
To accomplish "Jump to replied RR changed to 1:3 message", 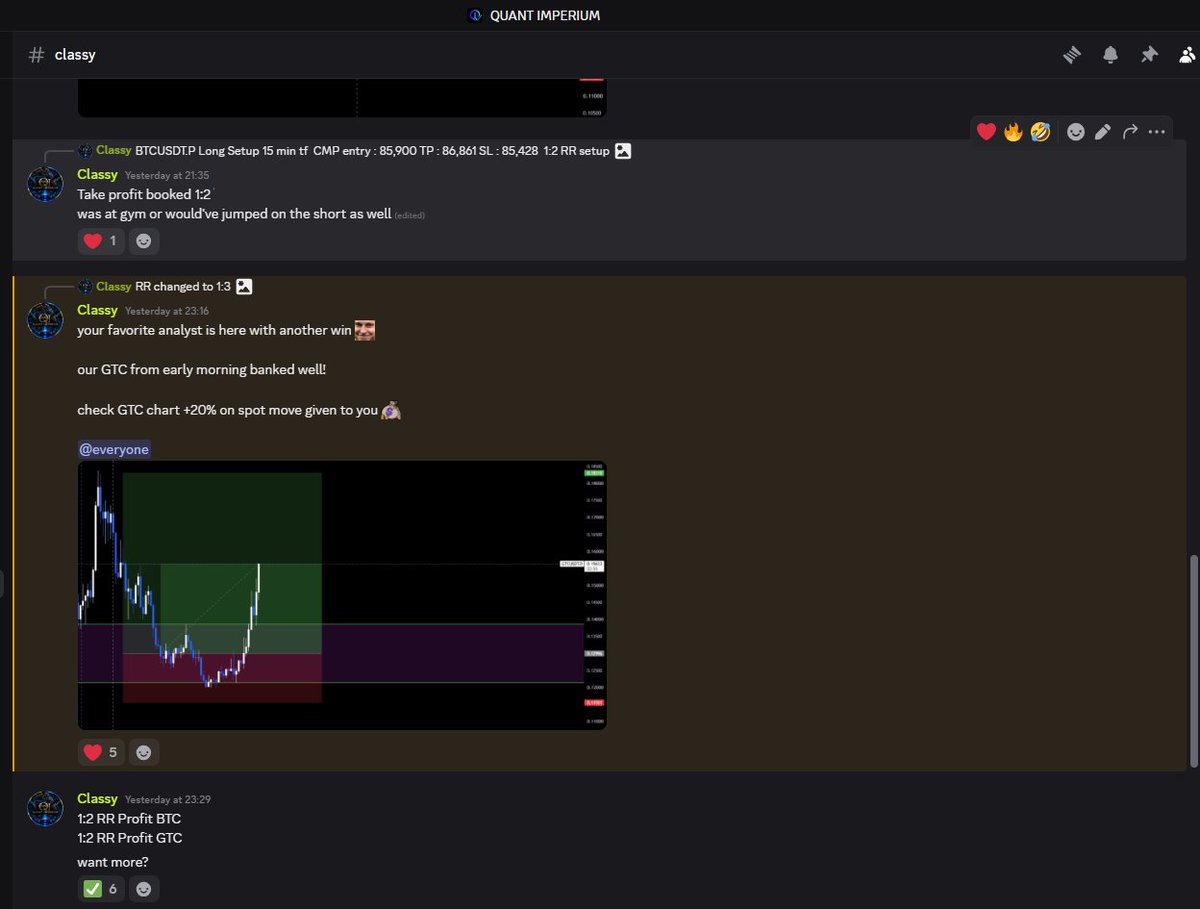I will point(183,287).
